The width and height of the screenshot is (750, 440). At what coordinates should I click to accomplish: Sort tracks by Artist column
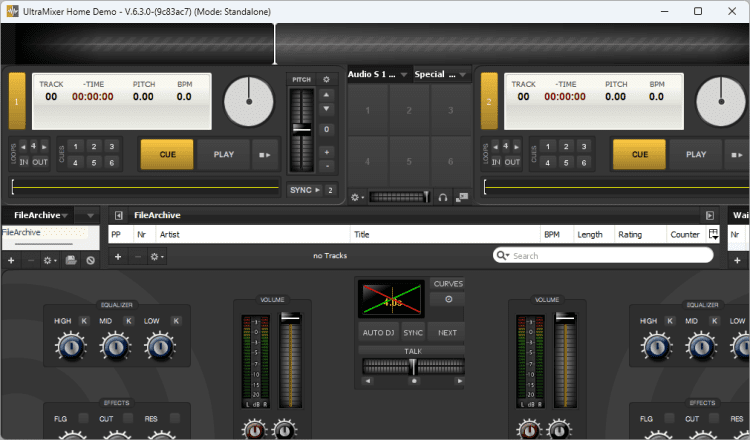point(253,234)
